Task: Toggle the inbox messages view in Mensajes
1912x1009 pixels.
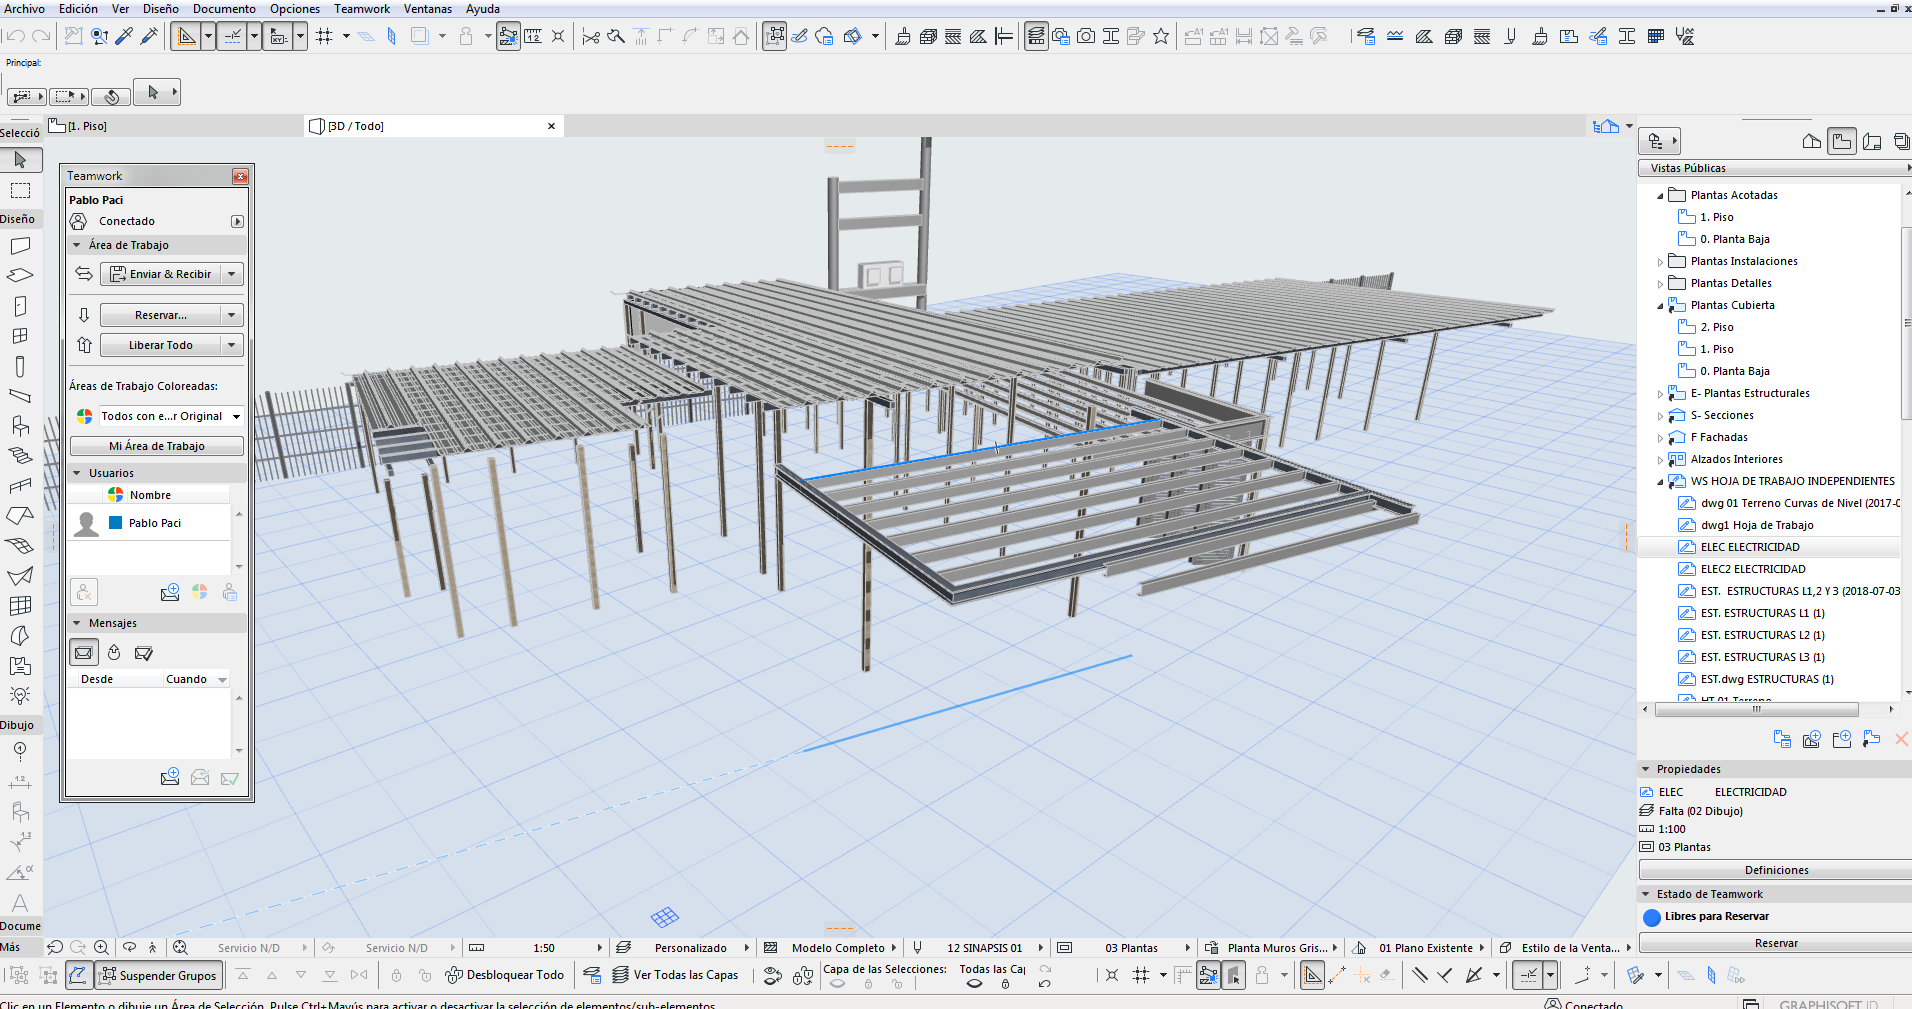Action: tap(84, 653)
